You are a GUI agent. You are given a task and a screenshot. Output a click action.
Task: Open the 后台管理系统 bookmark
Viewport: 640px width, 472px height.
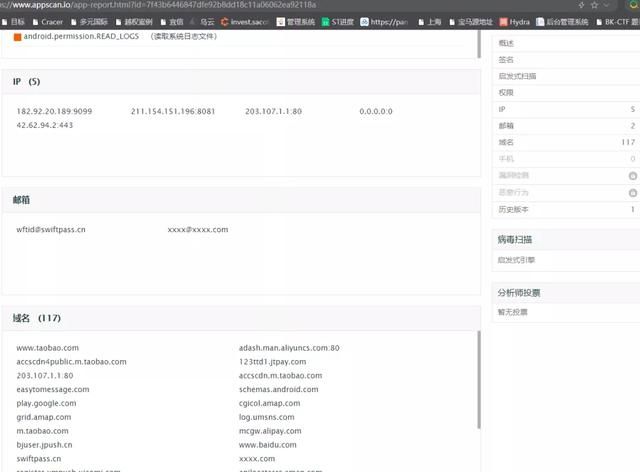pyautogui.click(x=562, y=22)
